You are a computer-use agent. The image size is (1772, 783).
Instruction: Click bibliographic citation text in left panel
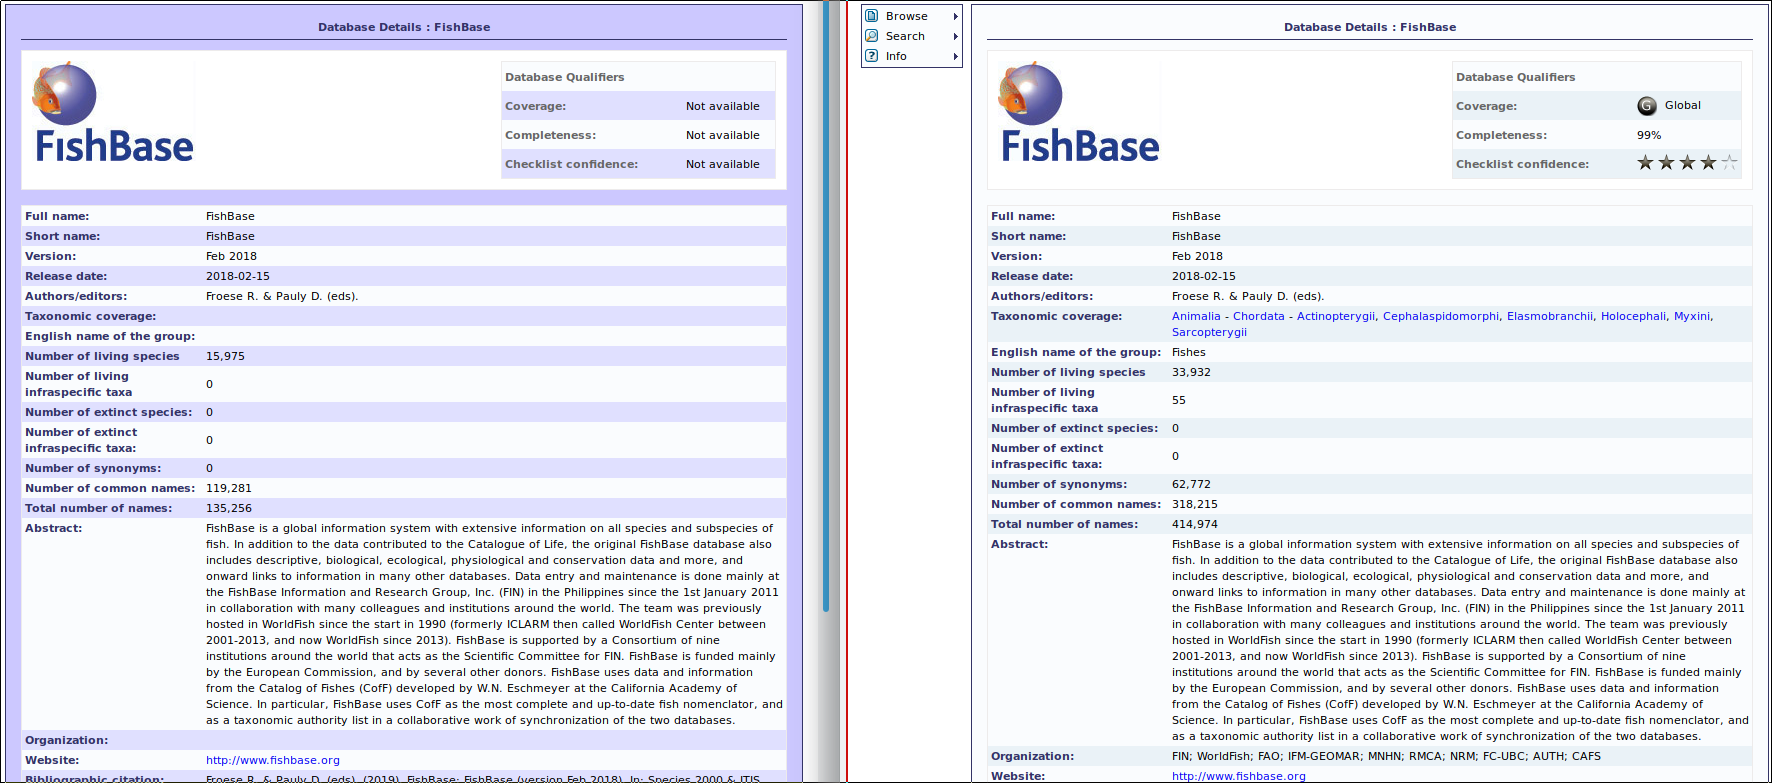coord(483,778)
